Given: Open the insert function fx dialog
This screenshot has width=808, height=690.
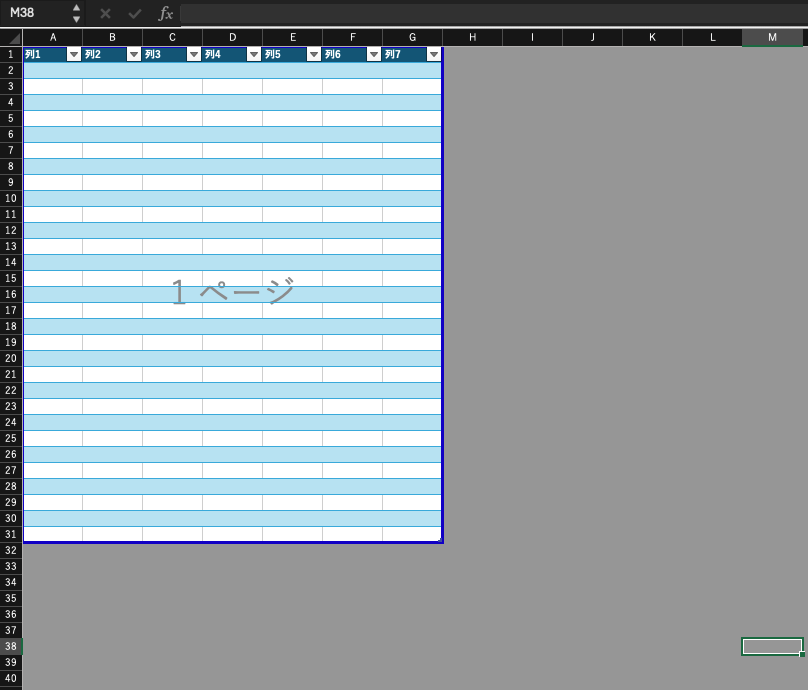Looking at the screenshot, I should coord(166,14).
